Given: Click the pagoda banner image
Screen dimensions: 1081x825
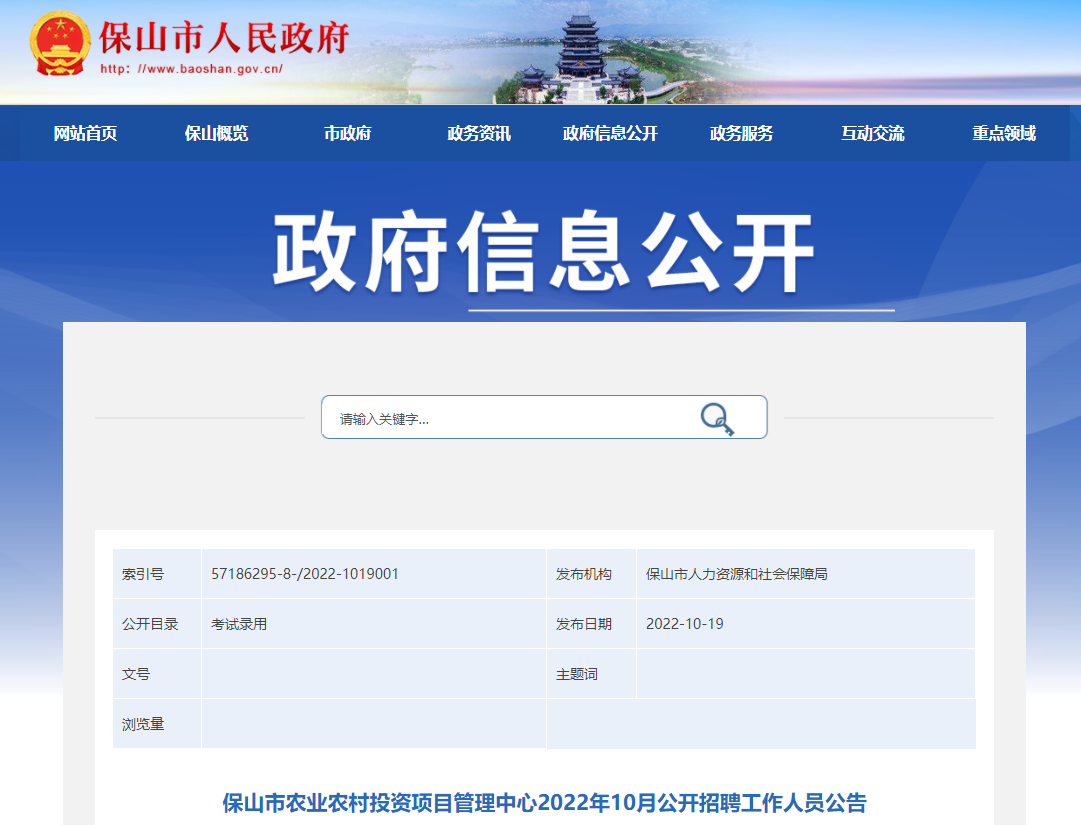Looking at the screenshot, I should pos(579,59).
